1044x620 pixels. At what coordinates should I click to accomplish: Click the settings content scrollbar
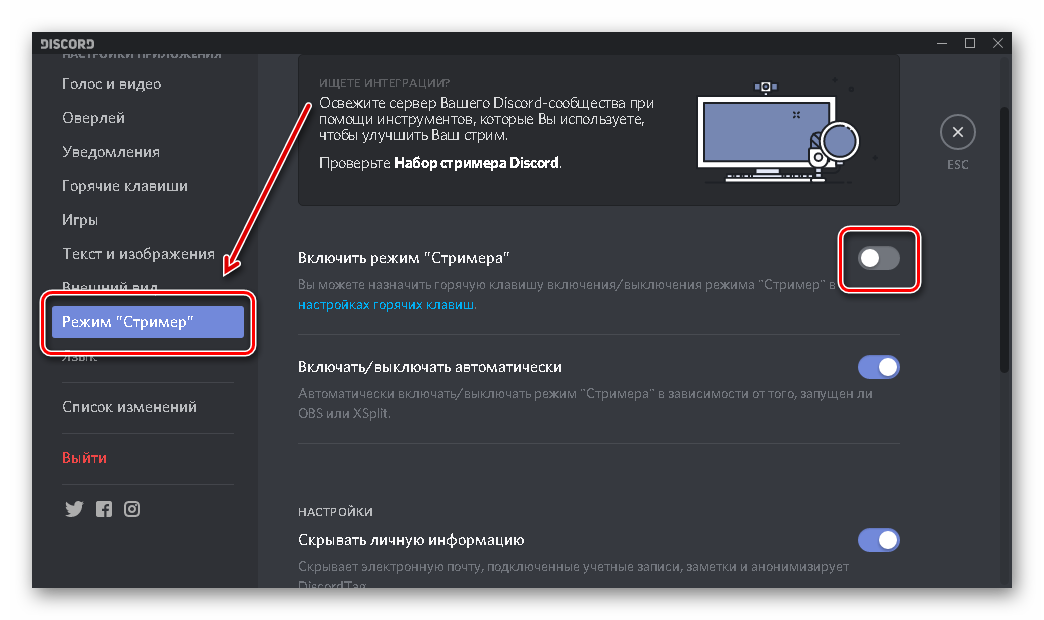pos(1005,240)
